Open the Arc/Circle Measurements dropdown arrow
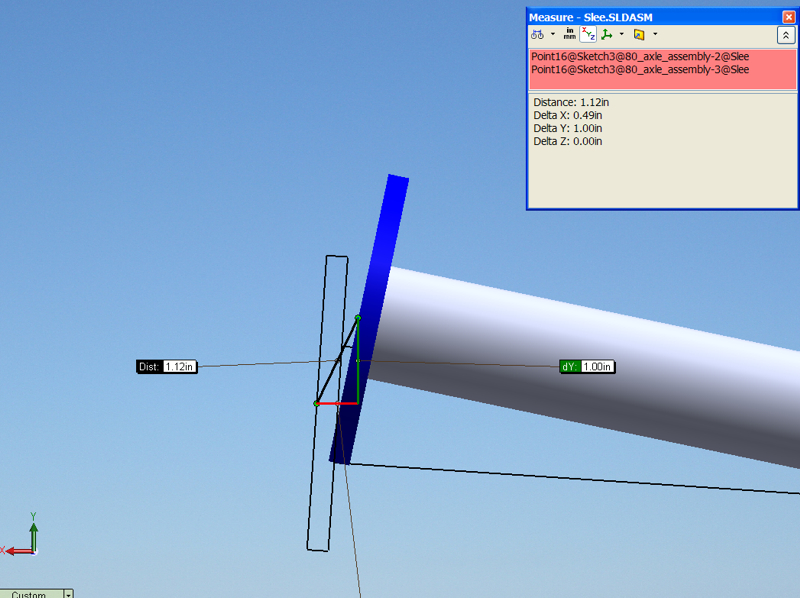The width and height of the screenshot is (800, 598). (553, 34)
